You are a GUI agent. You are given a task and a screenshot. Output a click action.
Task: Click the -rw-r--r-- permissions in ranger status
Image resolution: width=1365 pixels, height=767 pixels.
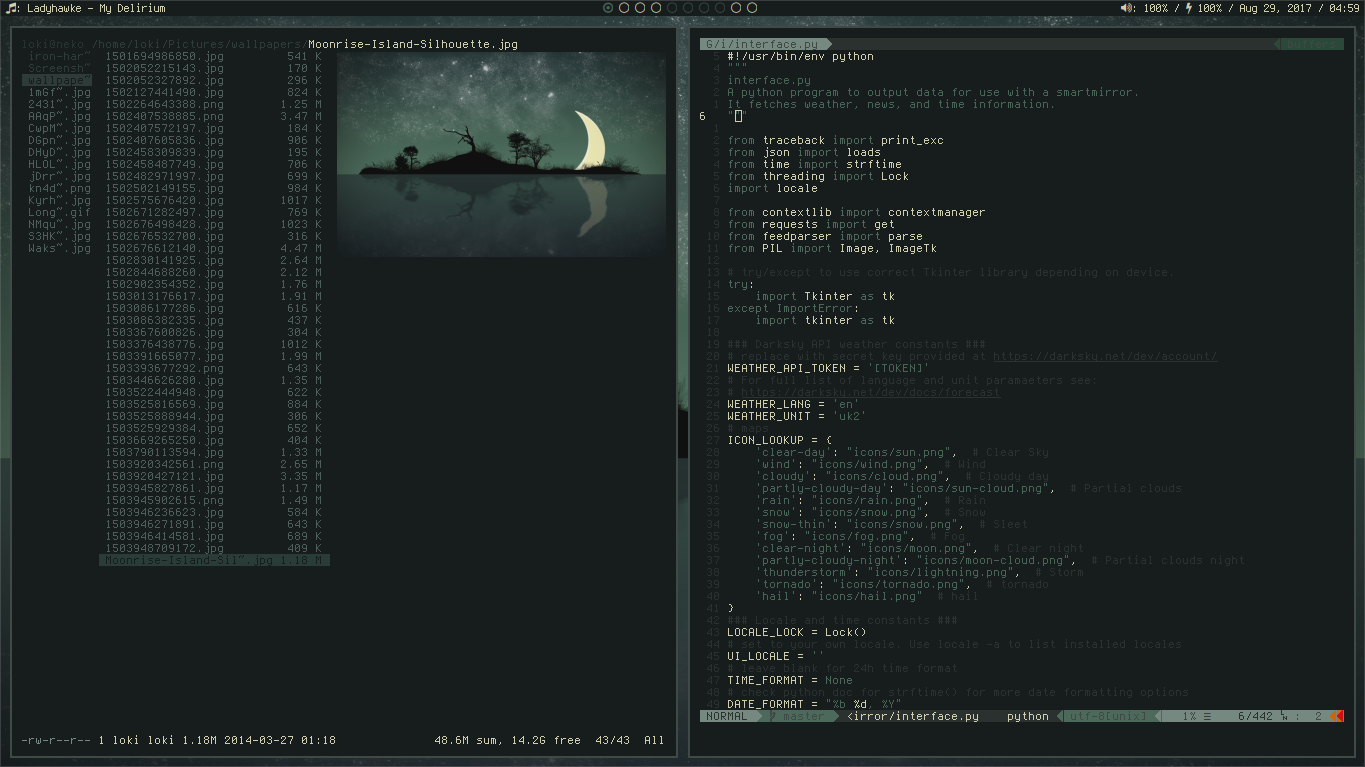[56, 741]
